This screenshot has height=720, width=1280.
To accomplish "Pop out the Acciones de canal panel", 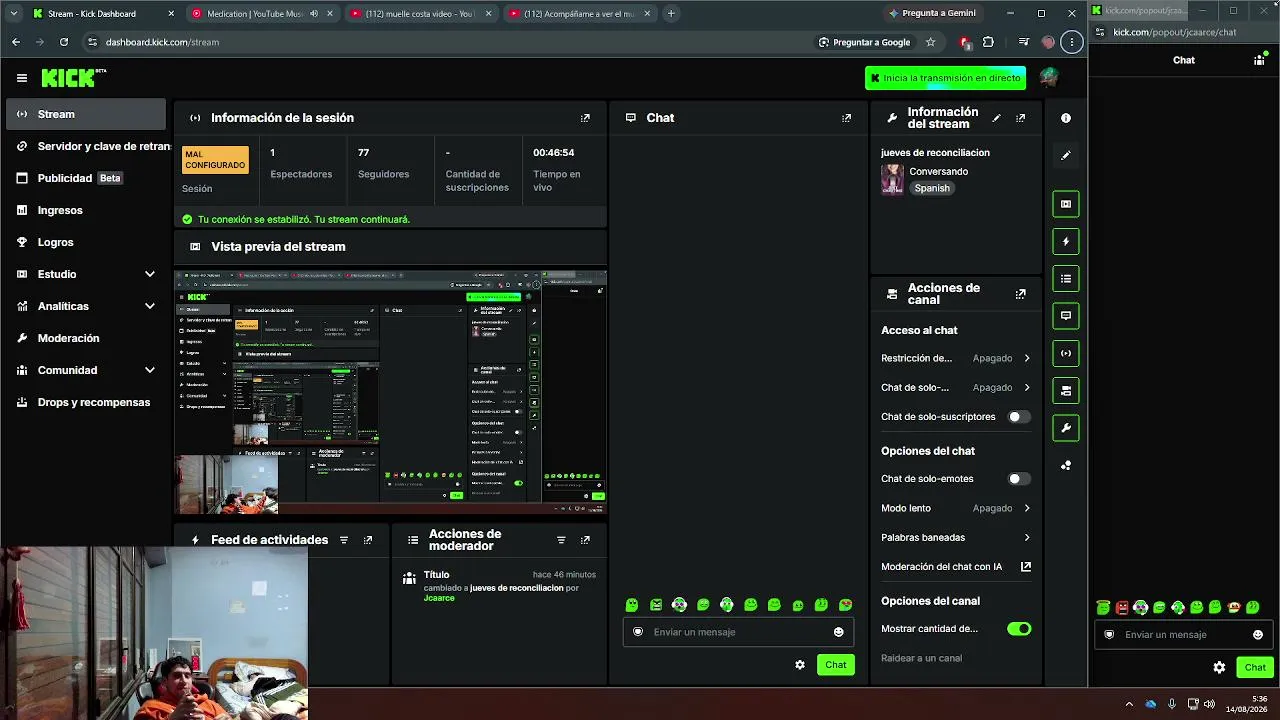I will tap(1020, 294).
